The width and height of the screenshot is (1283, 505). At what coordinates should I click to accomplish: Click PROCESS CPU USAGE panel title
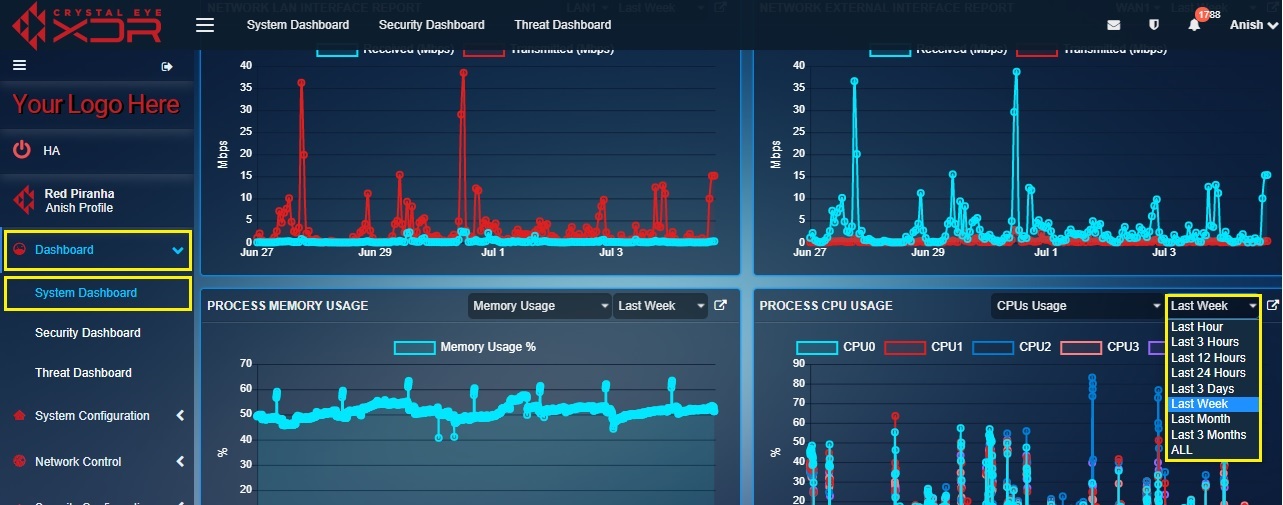coord(826,306)
